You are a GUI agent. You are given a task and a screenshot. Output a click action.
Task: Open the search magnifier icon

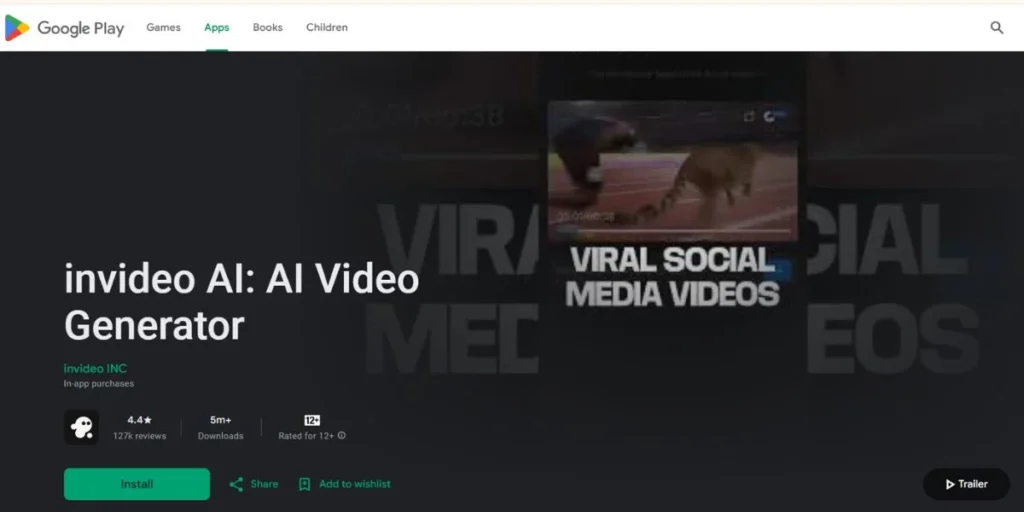point(997,27)
